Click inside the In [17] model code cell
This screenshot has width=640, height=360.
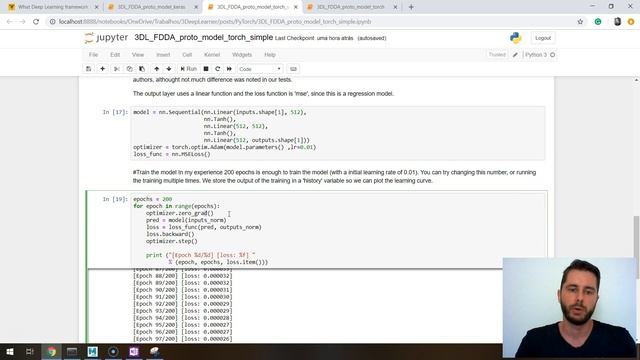pyautogui.click(x=338, y=133)
